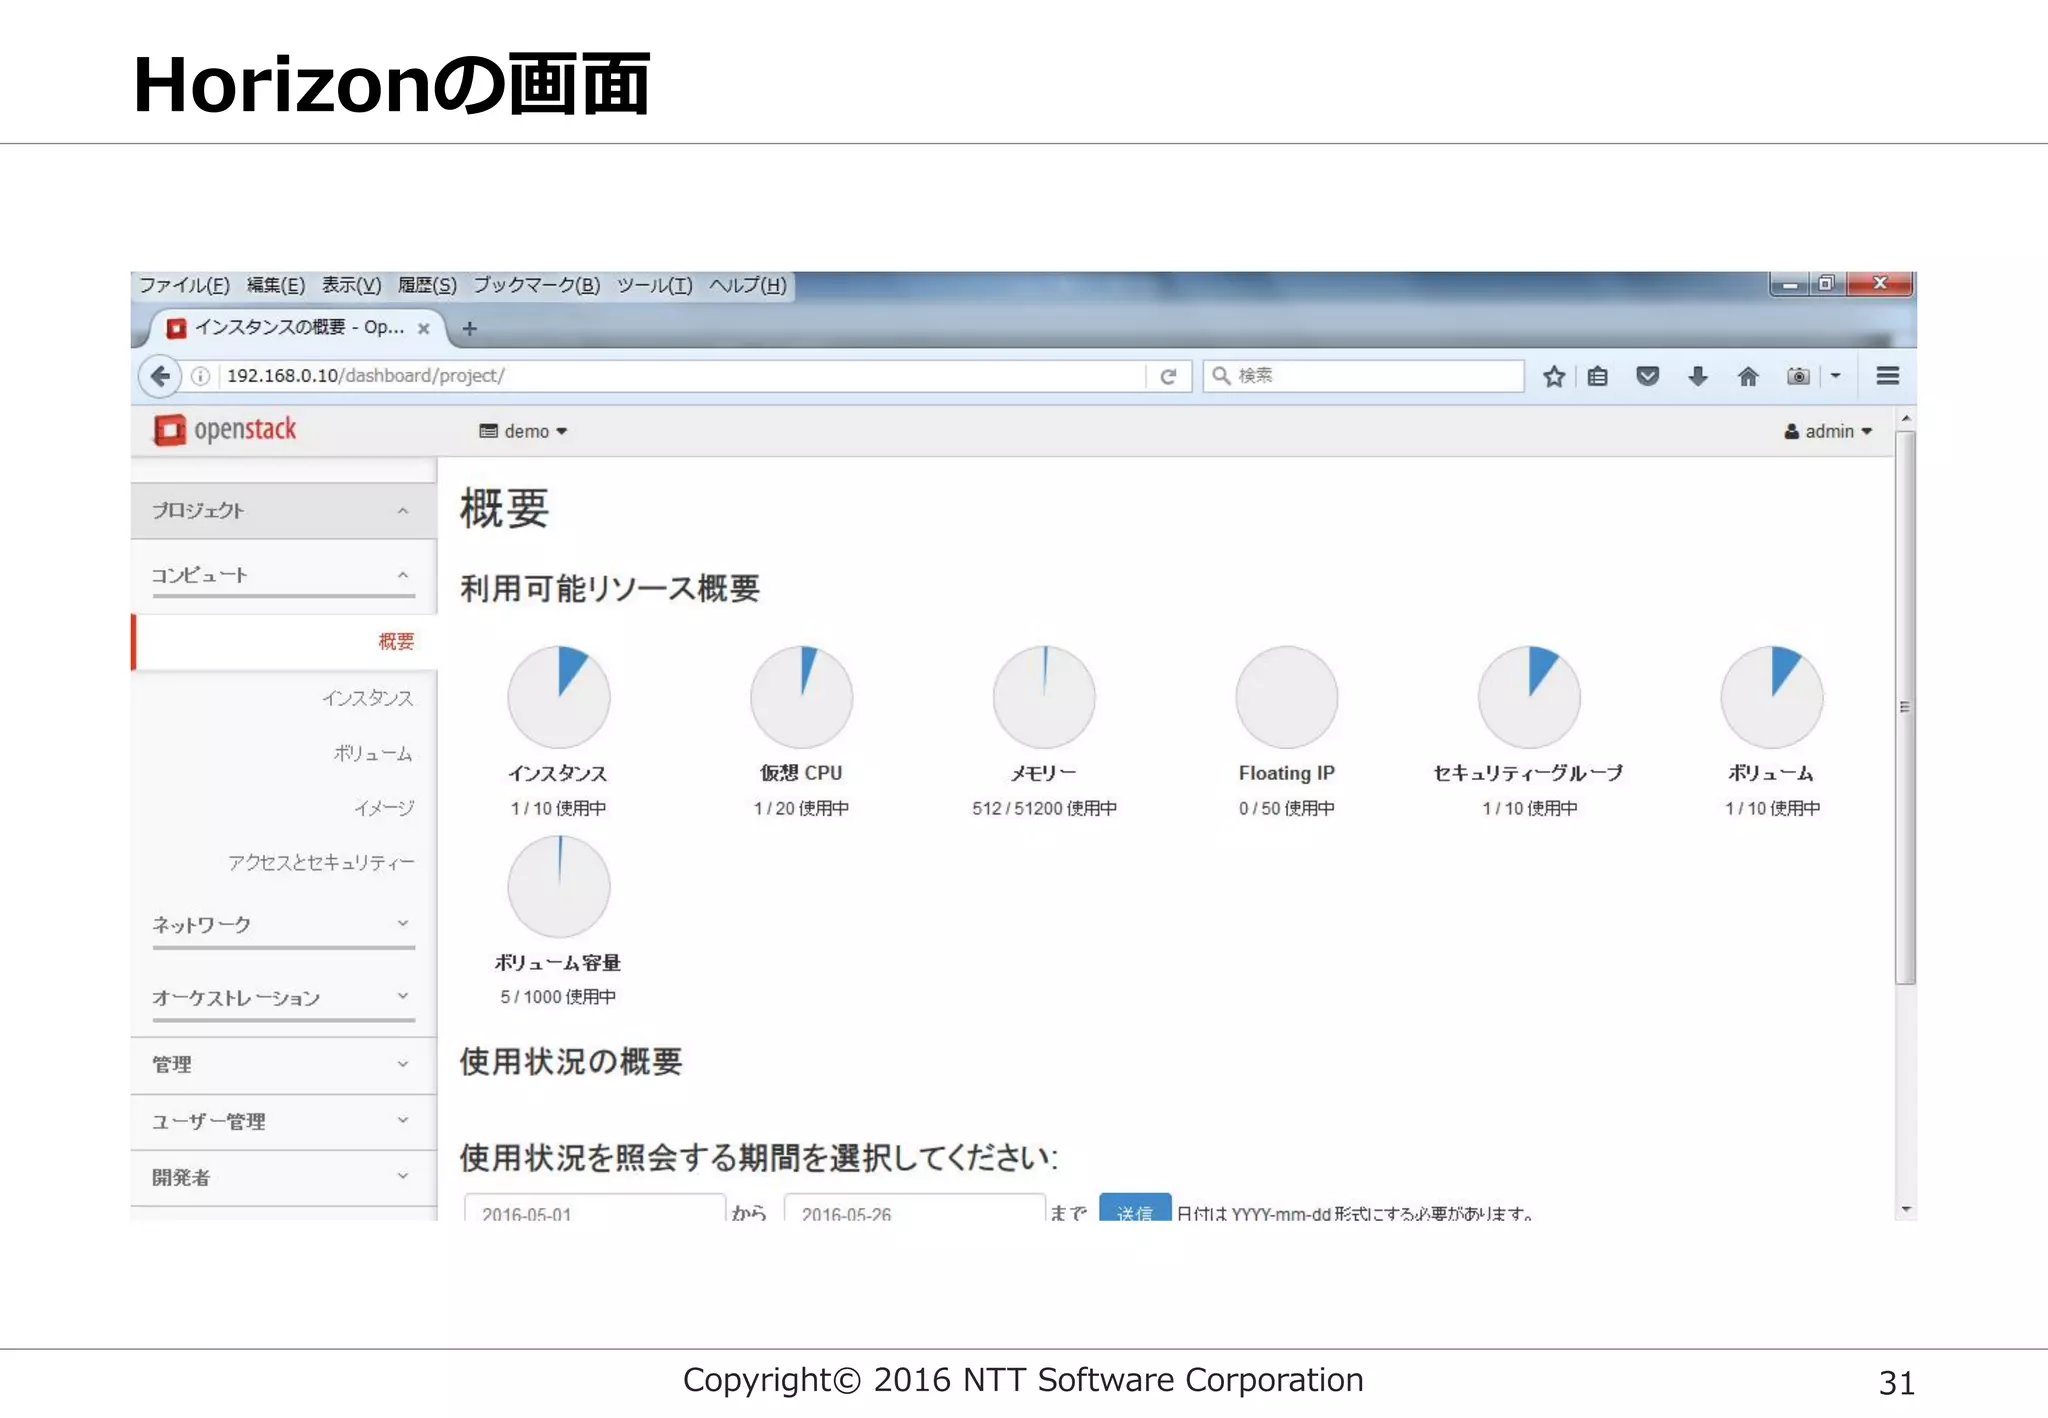Click the インスタンス usage pie chart
Image resolution: width=2048 pixels, height=1418 pixels.
558,697
